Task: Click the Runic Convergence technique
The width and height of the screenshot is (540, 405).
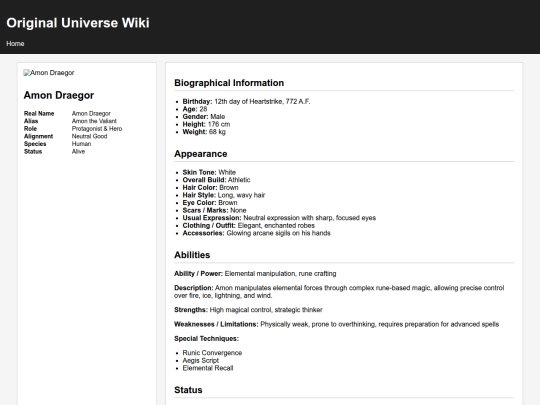Action: tap(212, 353)
